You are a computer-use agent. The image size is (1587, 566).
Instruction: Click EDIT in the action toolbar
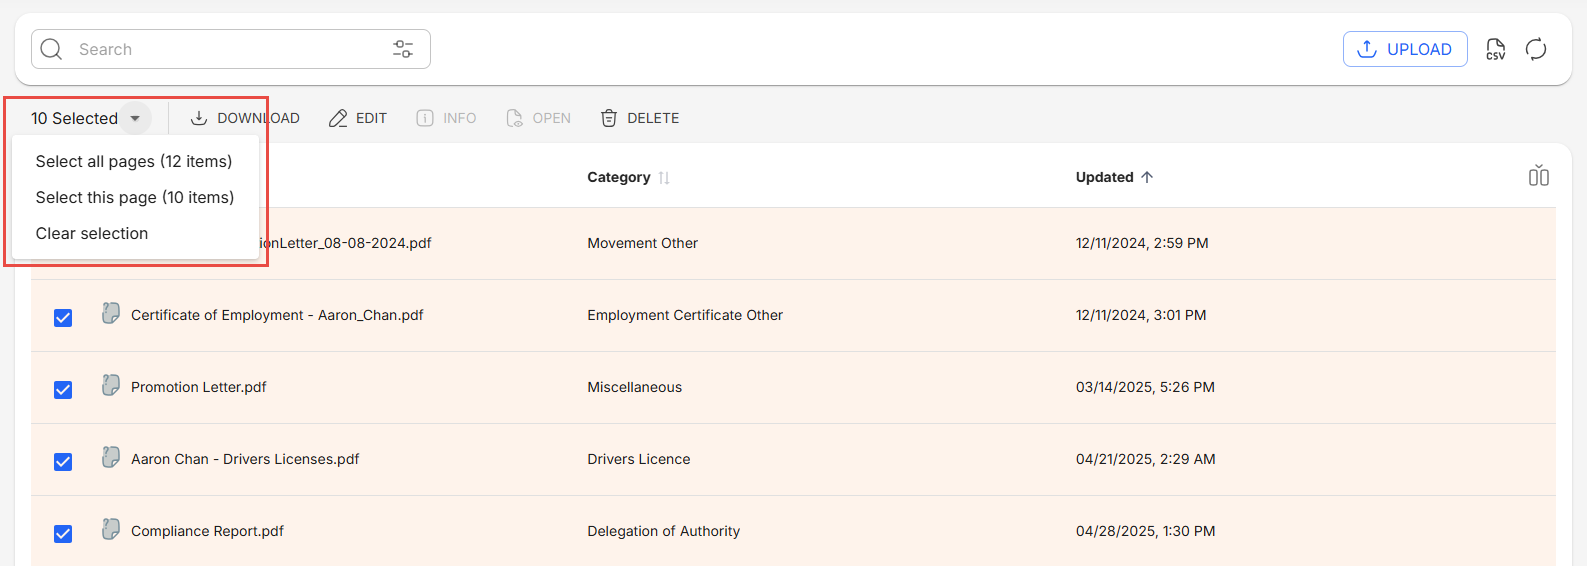coord(358,118)
